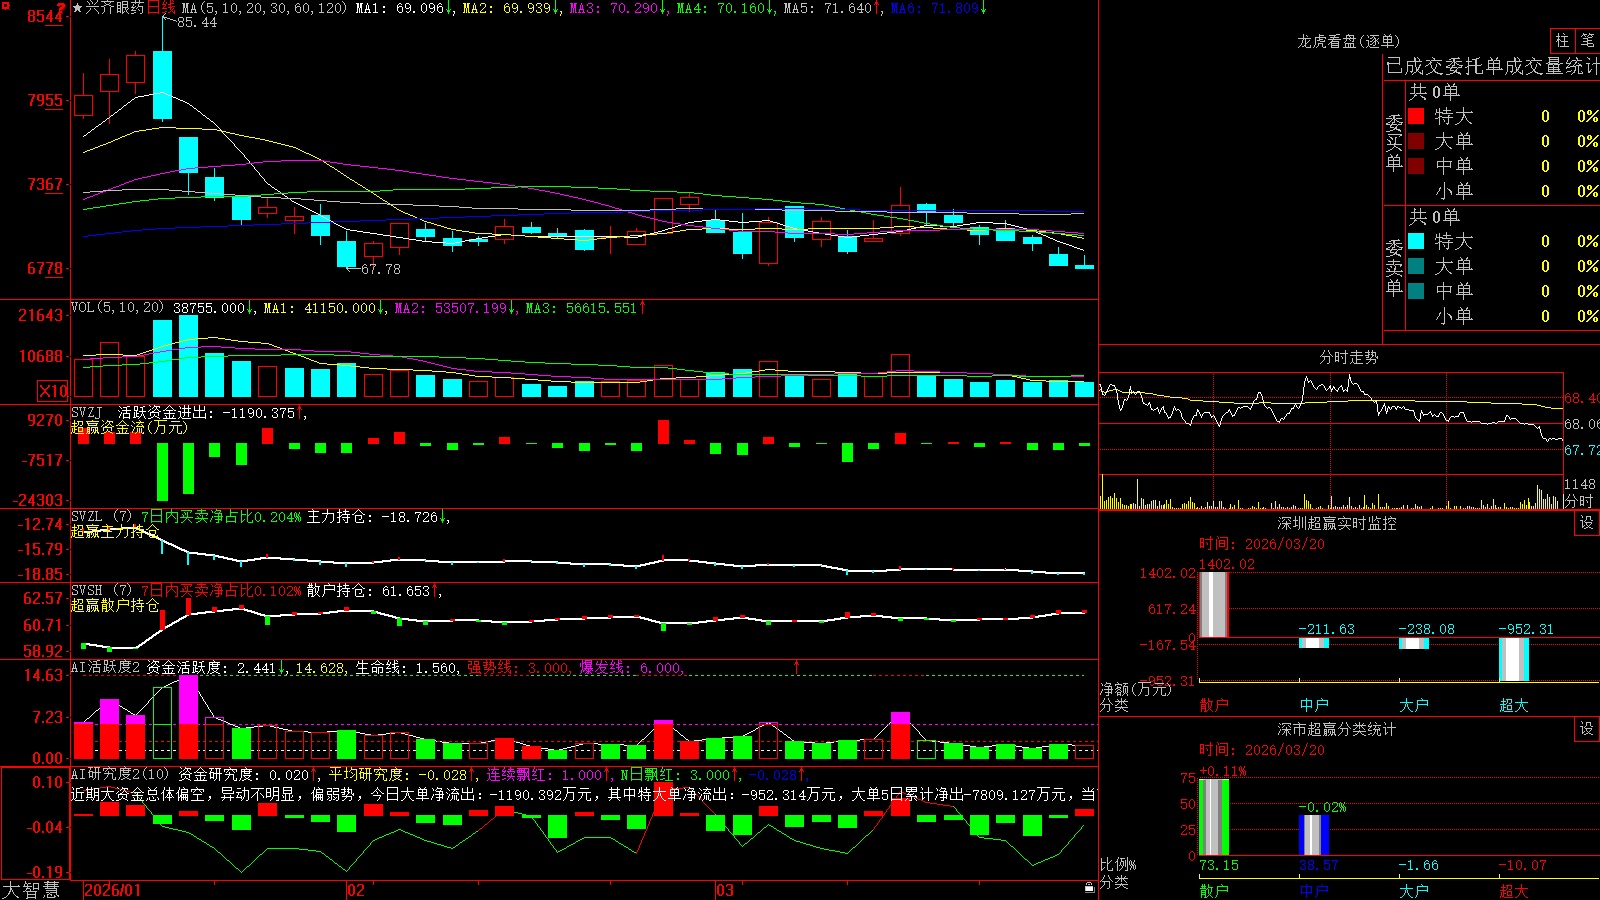1600x900 pixels.
Task: Click the 大智慧 logo in the bottom-left corner
Action: (x=31, y=890)
